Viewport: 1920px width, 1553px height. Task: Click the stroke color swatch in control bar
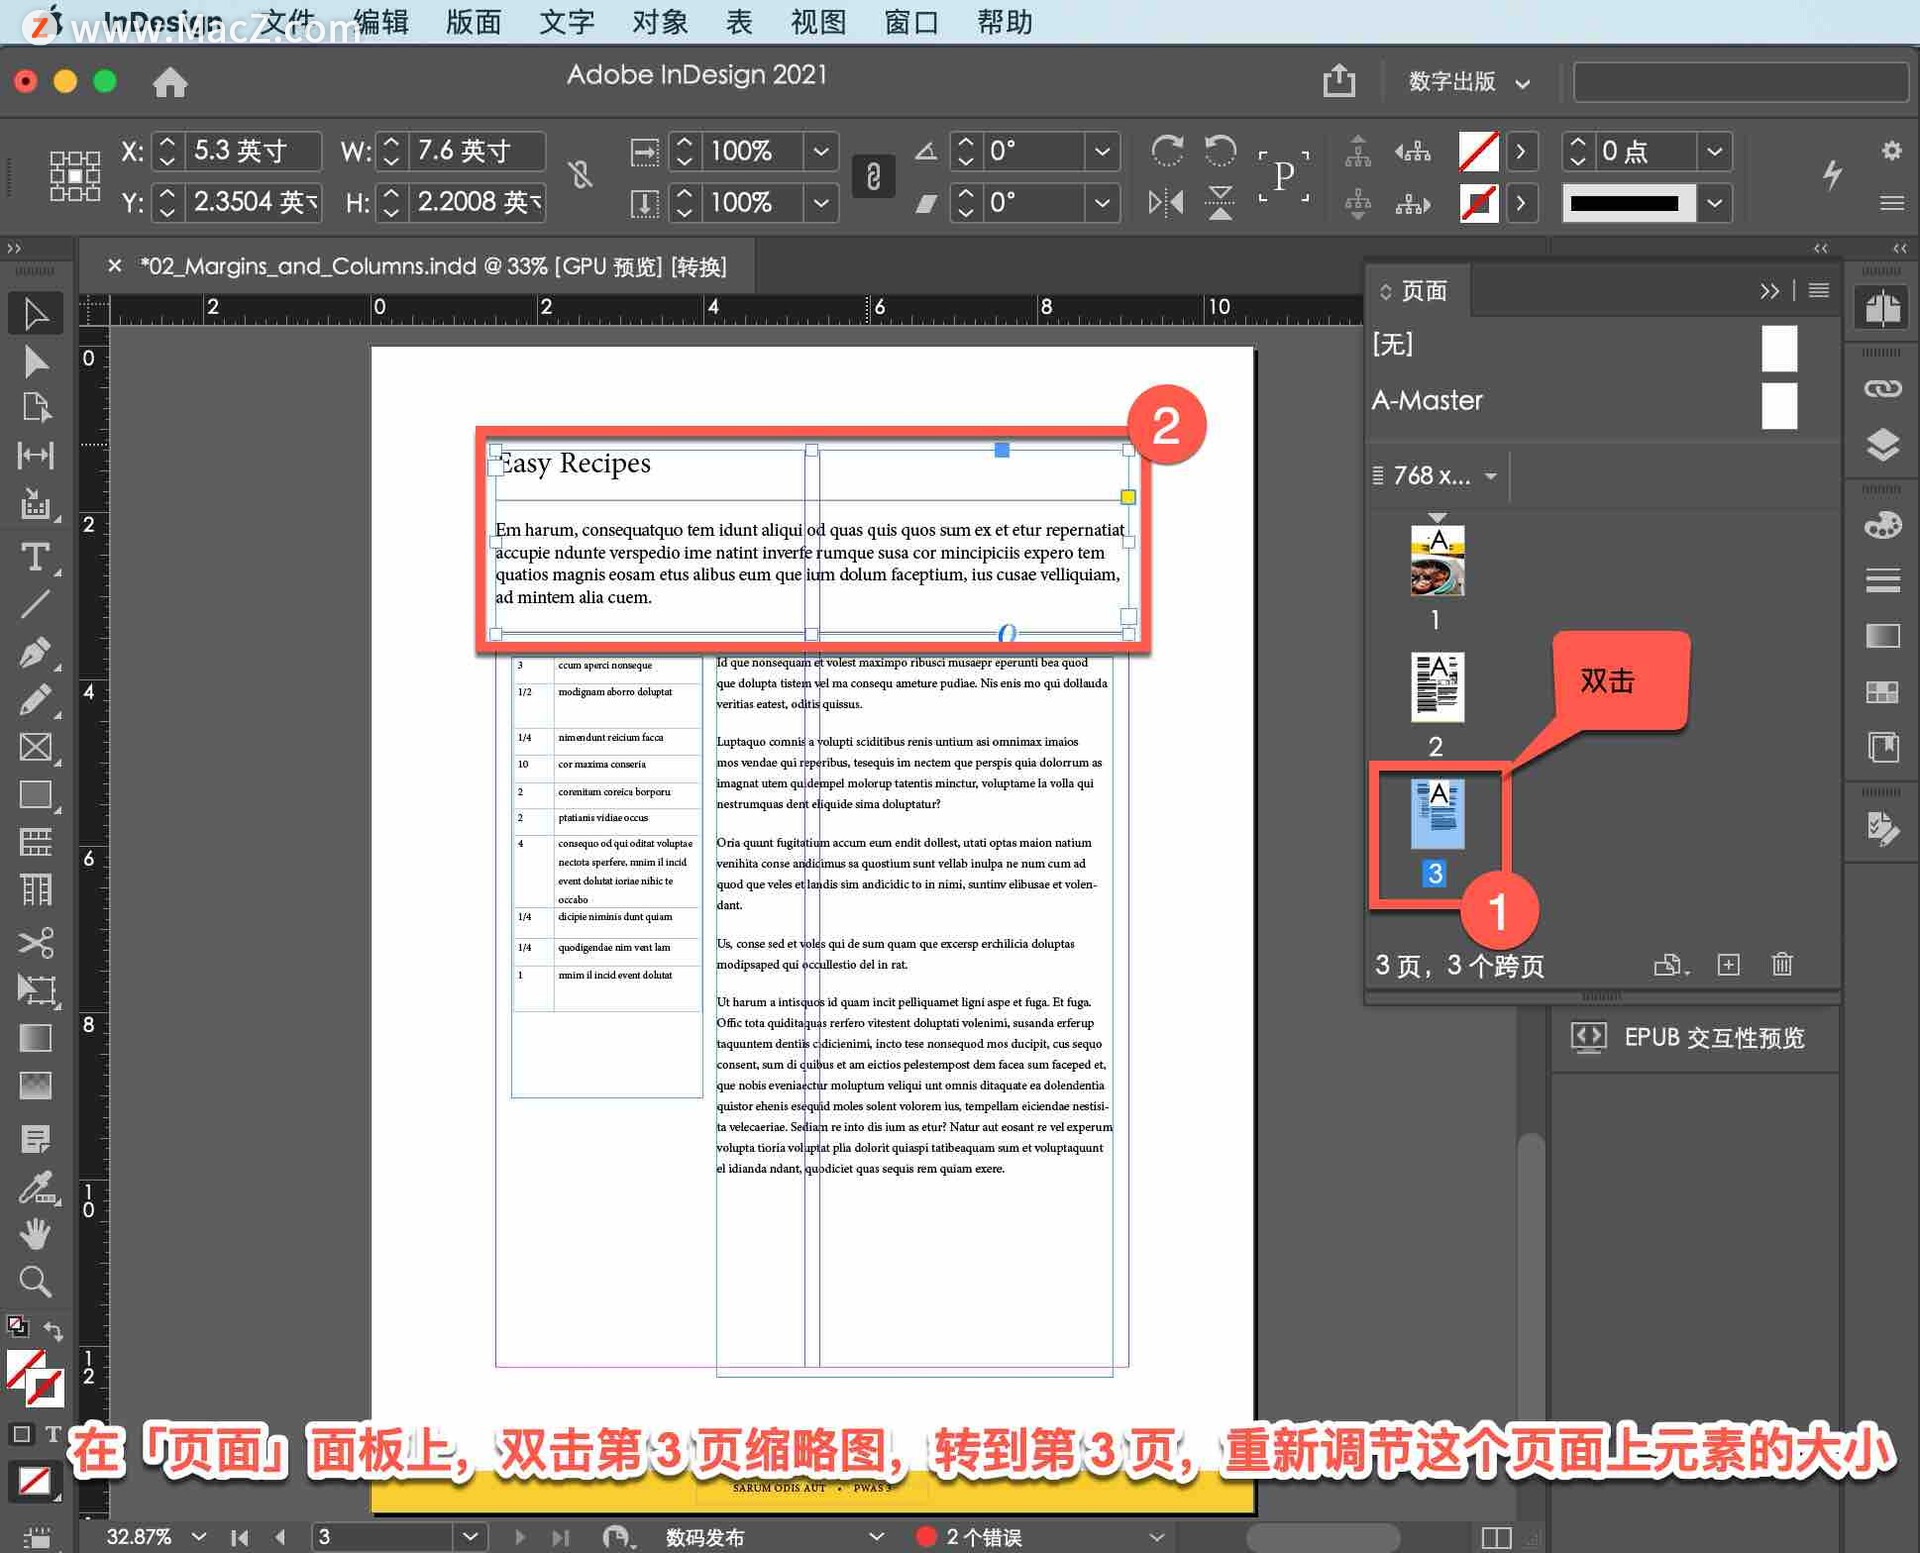[x=1478, y=203]
